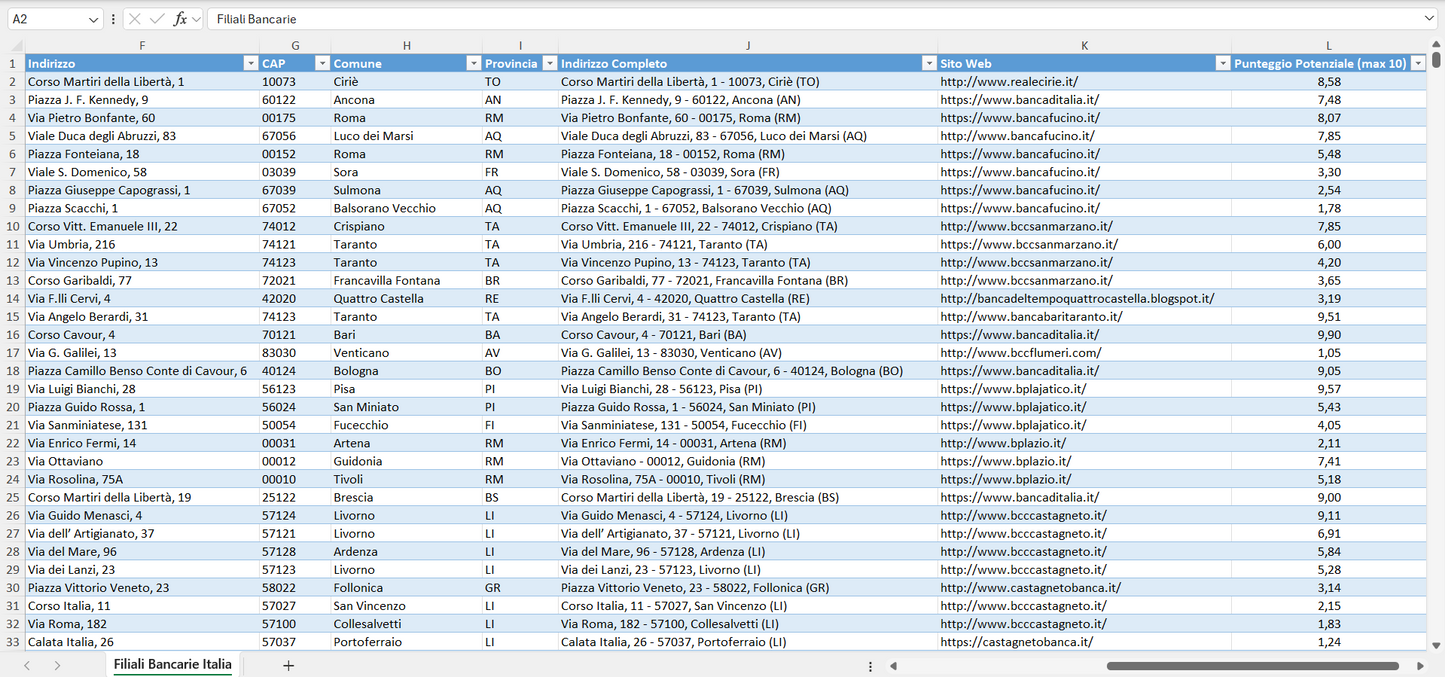Click the Select All triangle corner
1445x677 pixels.
click(14, 45)
